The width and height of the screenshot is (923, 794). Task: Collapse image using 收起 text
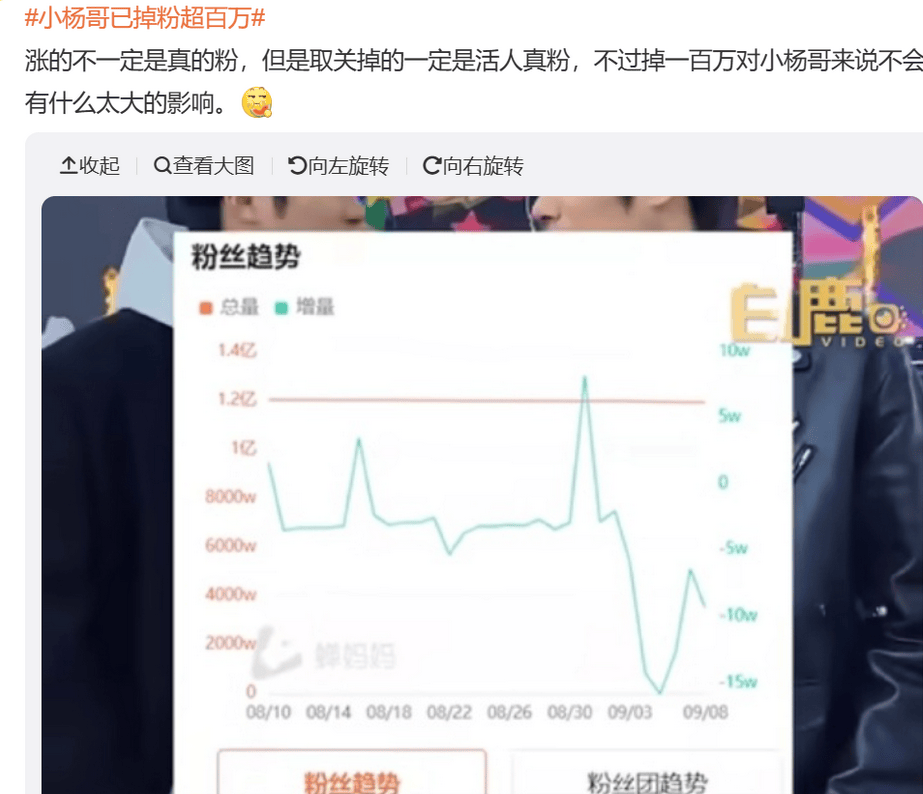pyautogui.click(x=99, y=166)
